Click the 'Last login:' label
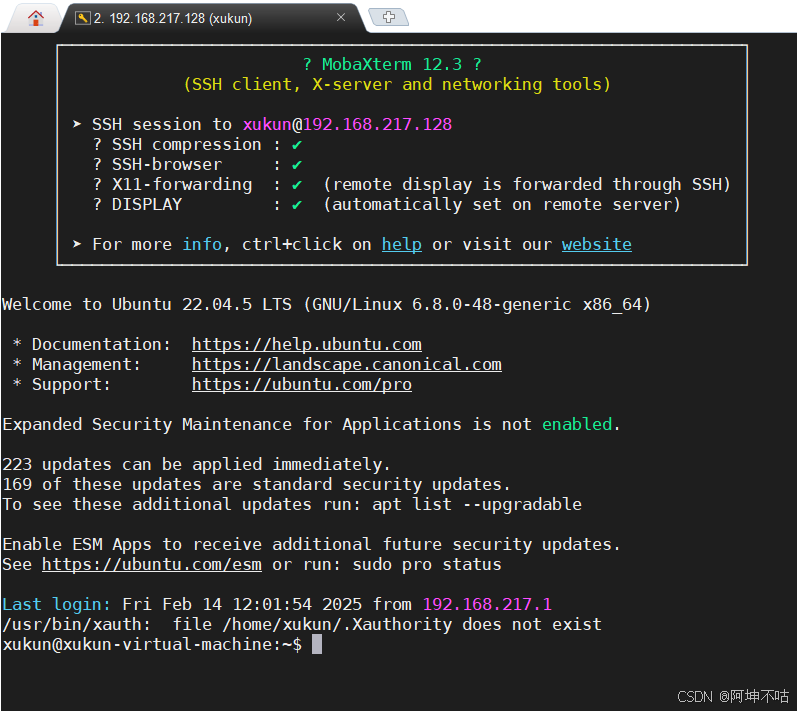The width and height of the screenshot is (797, 711). [x=56, y=604]
